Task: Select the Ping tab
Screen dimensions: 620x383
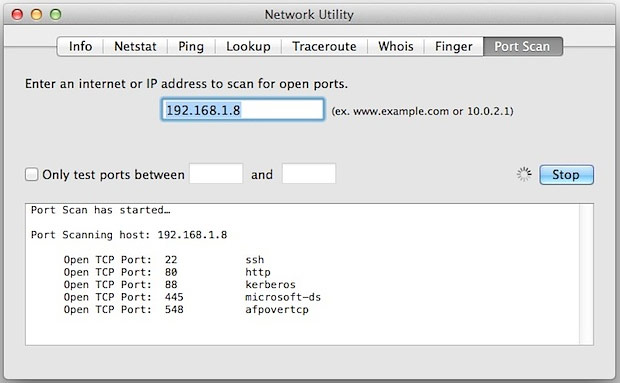Action: coord(191,46)
